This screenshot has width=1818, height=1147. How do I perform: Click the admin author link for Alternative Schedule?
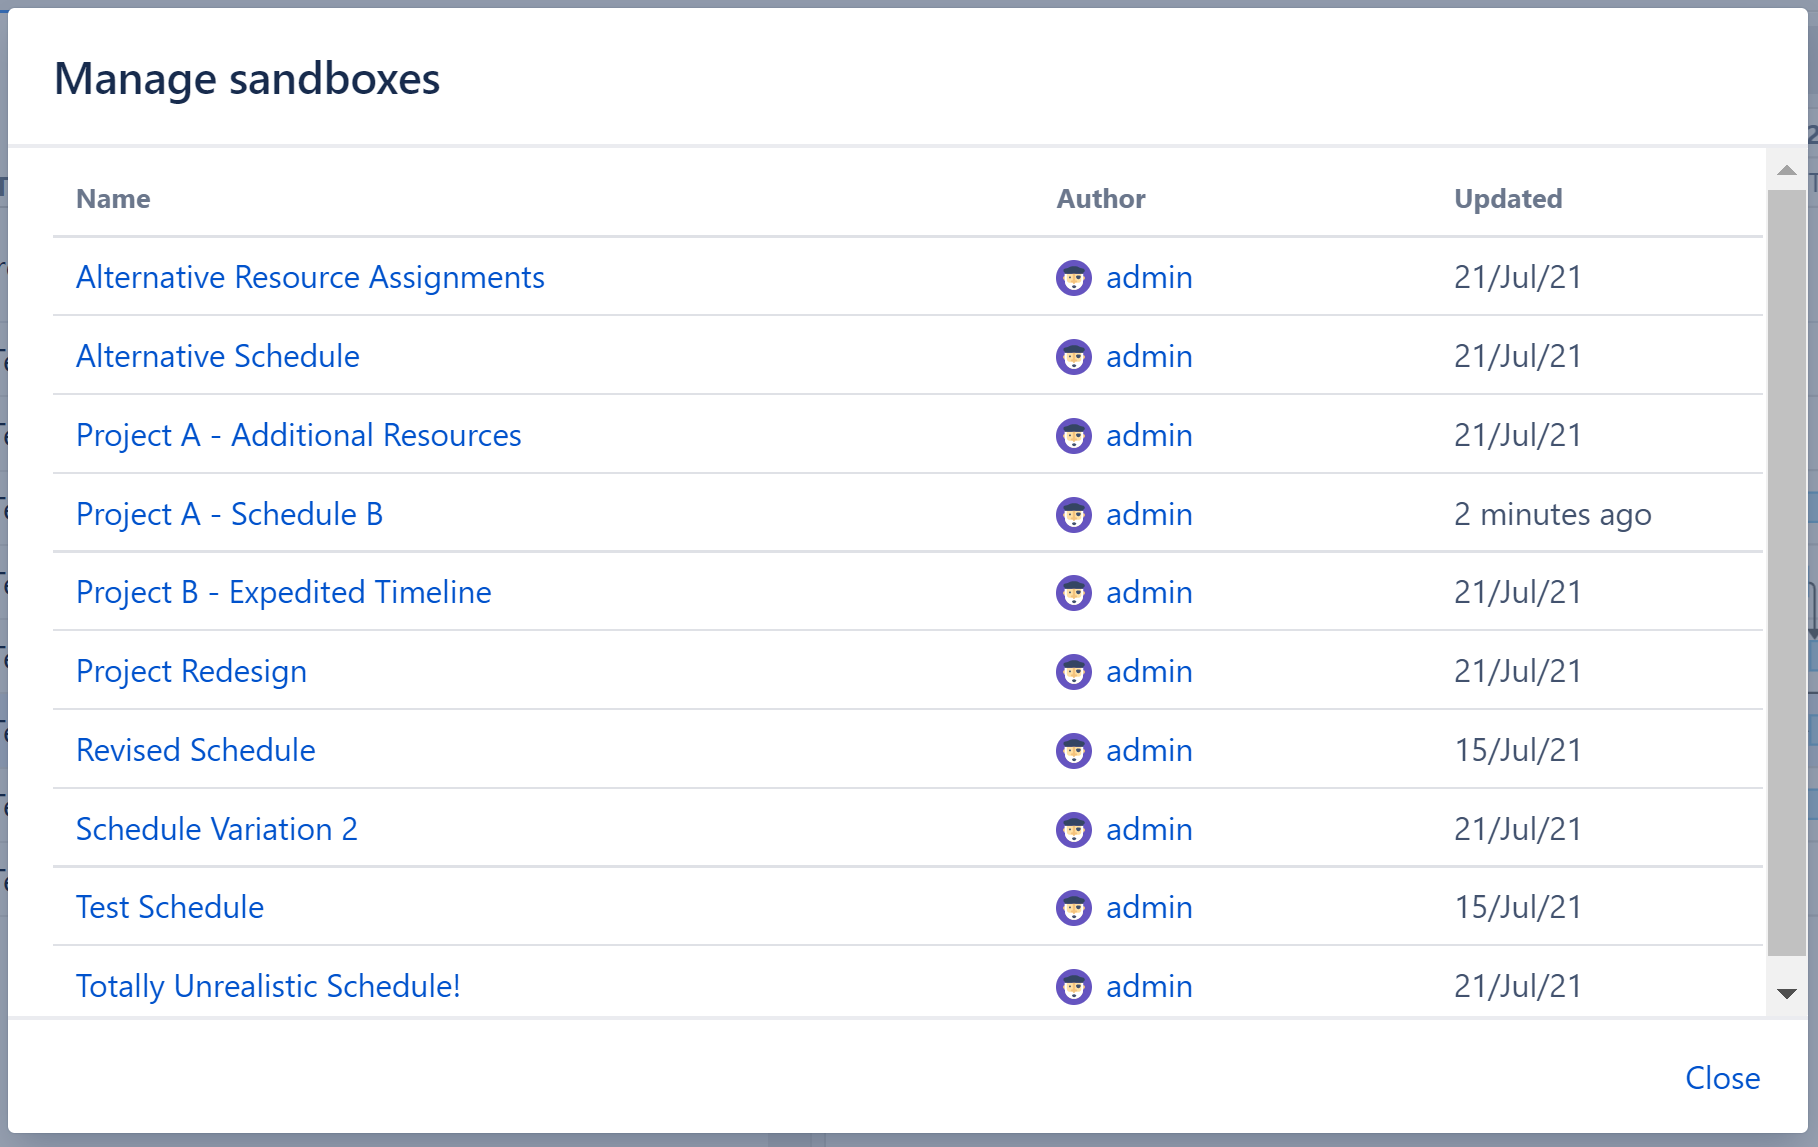[x=1148, y=356]
